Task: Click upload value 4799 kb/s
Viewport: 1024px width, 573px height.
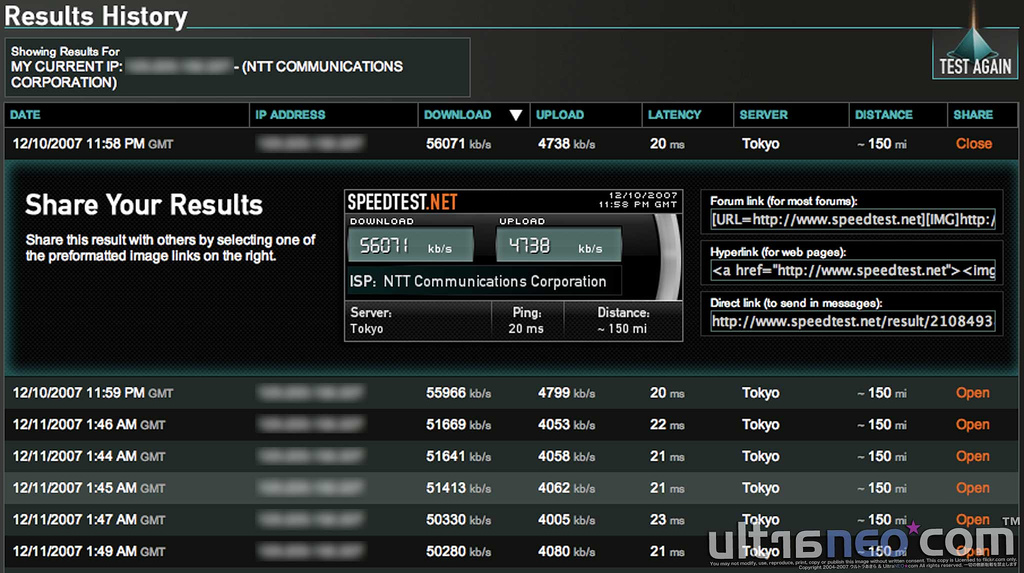Action: click(x=566, y=393)
